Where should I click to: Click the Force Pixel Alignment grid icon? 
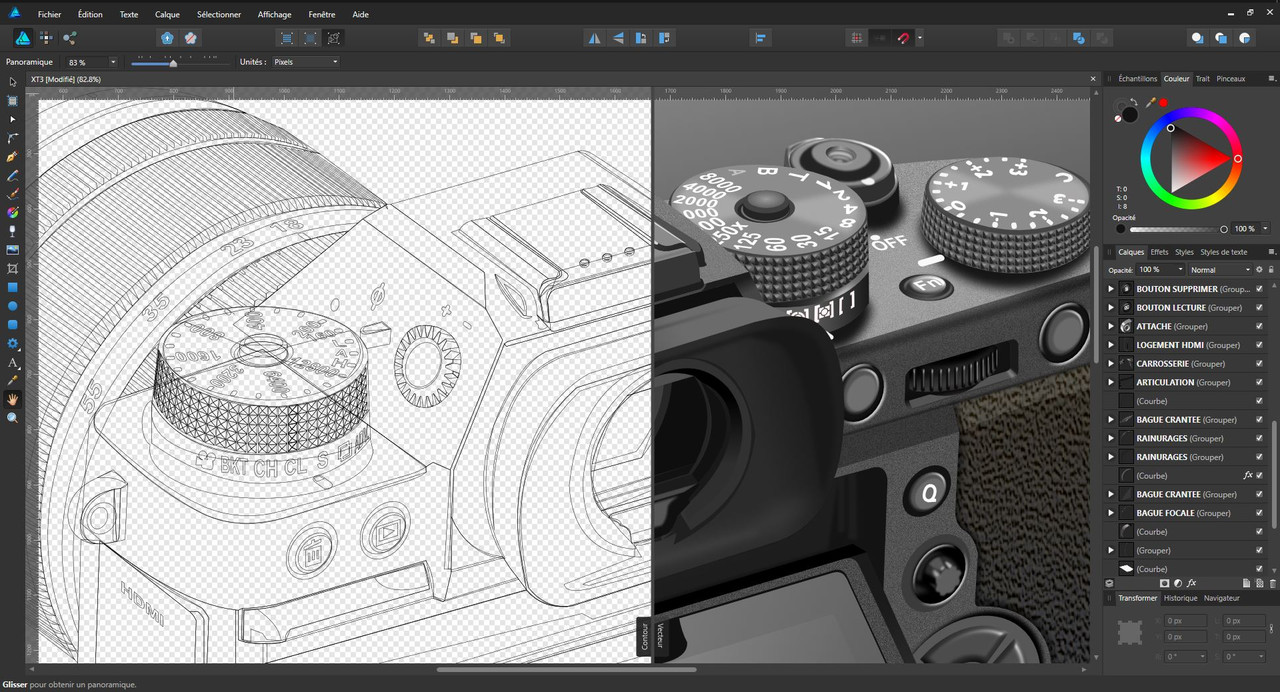(856, 38)
